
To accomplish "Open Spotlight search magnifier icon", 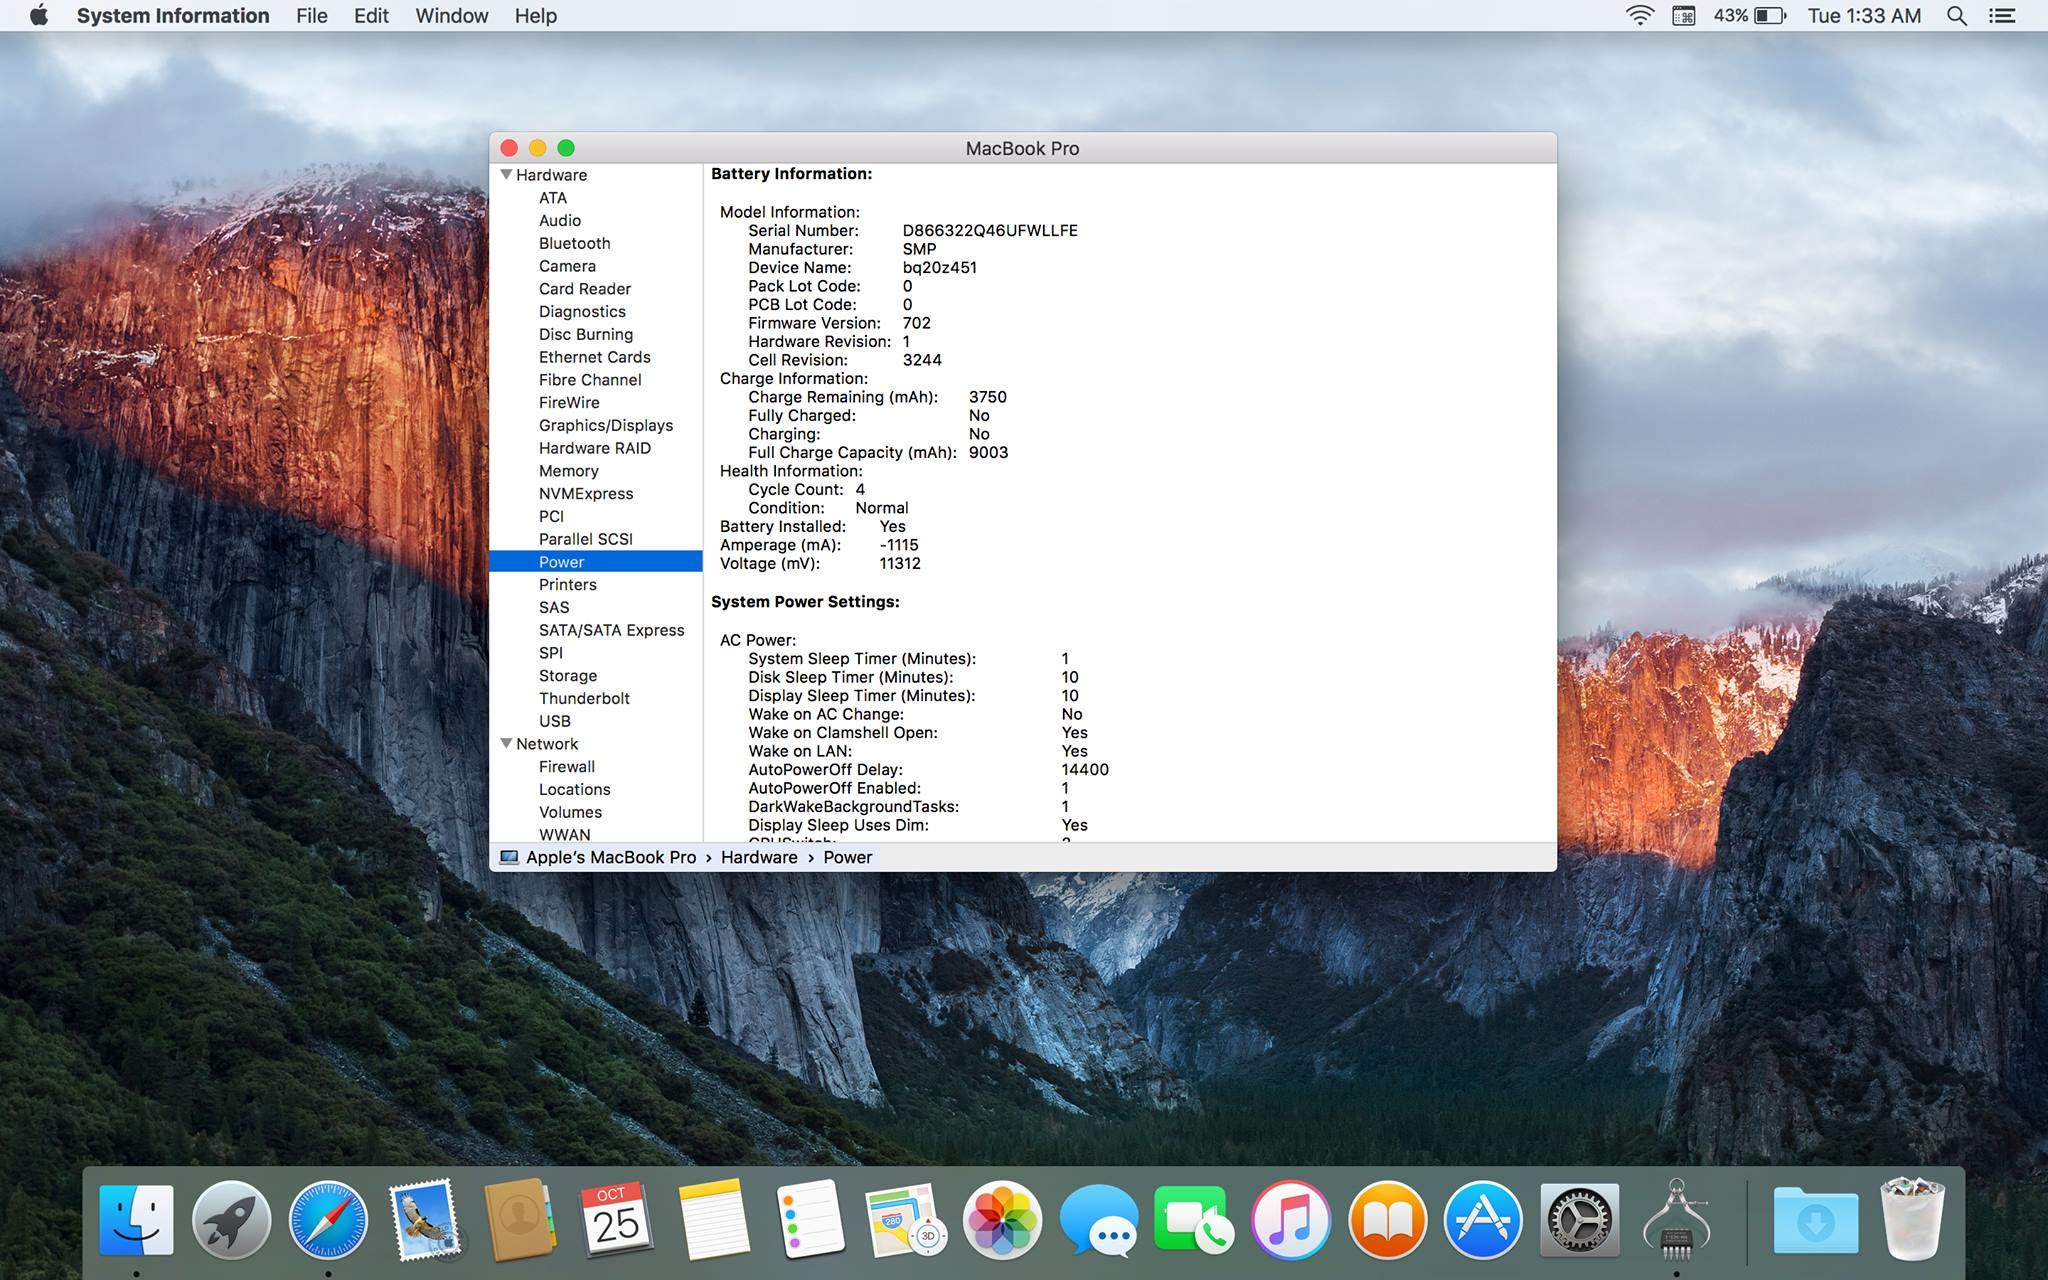I will coord(1956,16).
